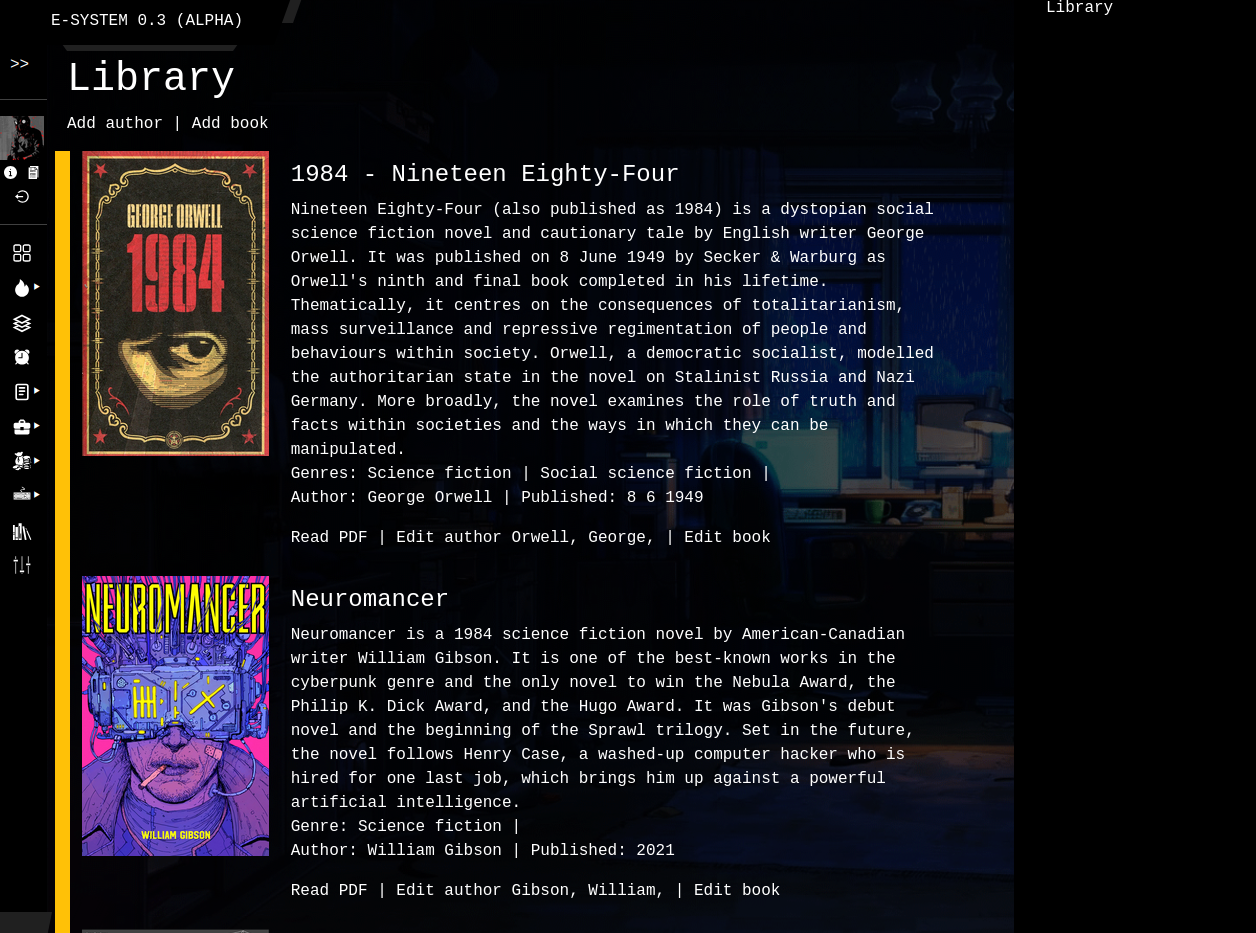Expand the flame icon submenu arrow

(37, 287)
